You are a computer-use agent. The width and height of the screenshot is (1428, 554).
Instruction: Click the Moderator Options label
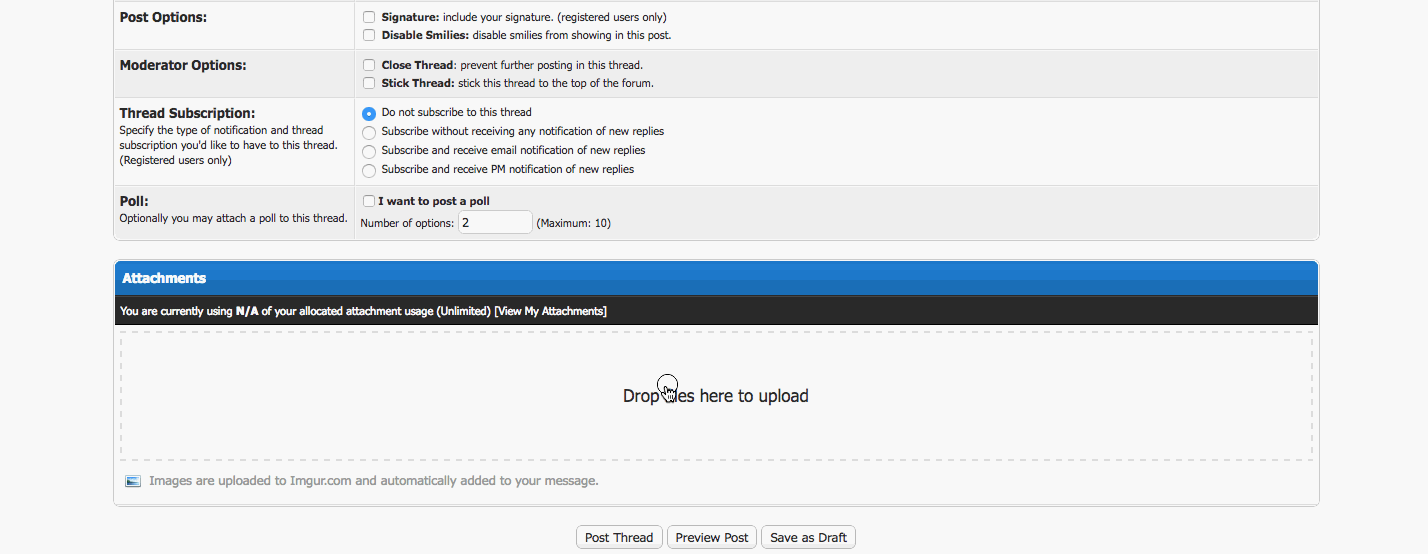point(182,65)
